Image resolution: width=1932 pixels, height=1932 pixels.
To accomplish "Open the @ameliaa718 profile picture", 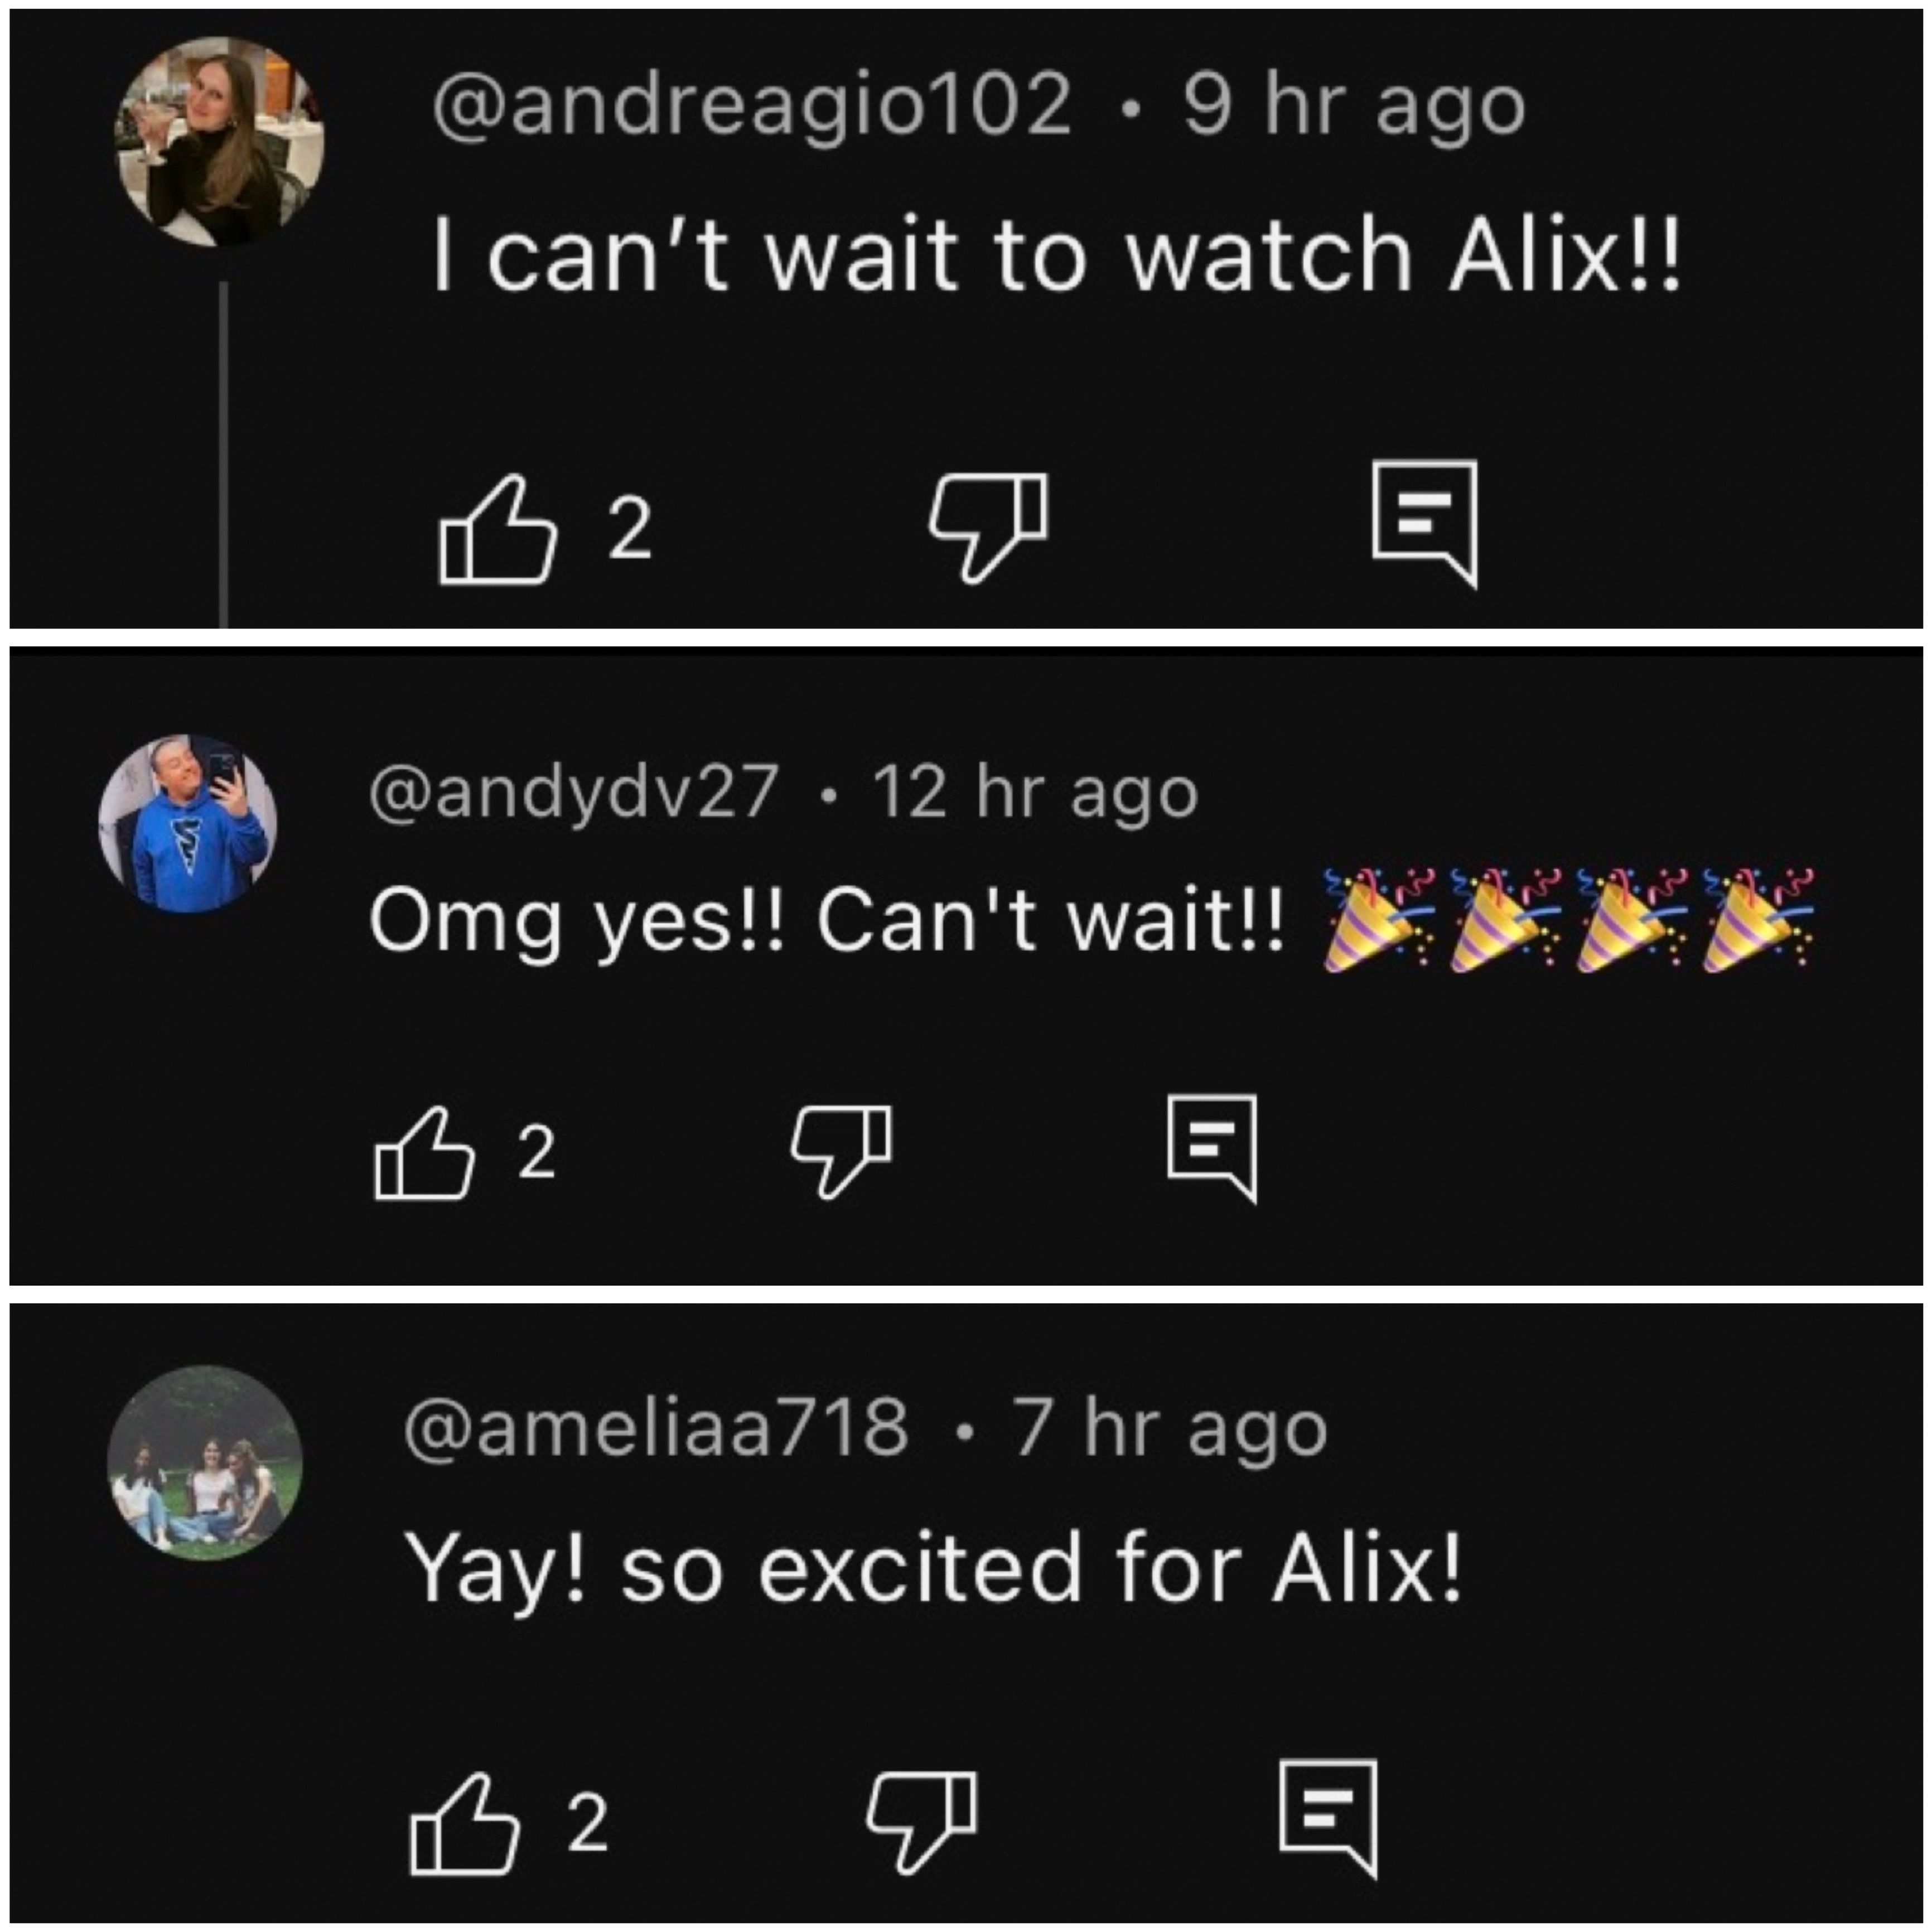I will (x=205, y=1462).
